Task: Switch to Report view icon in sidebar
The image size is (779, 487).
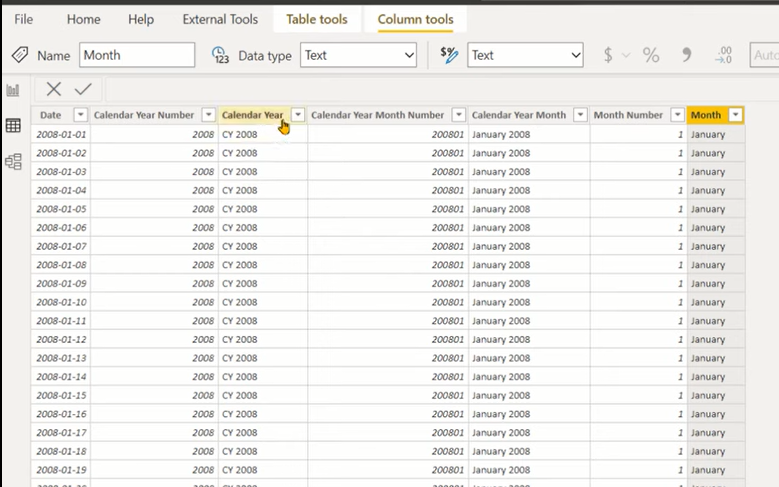Action: 13,90
